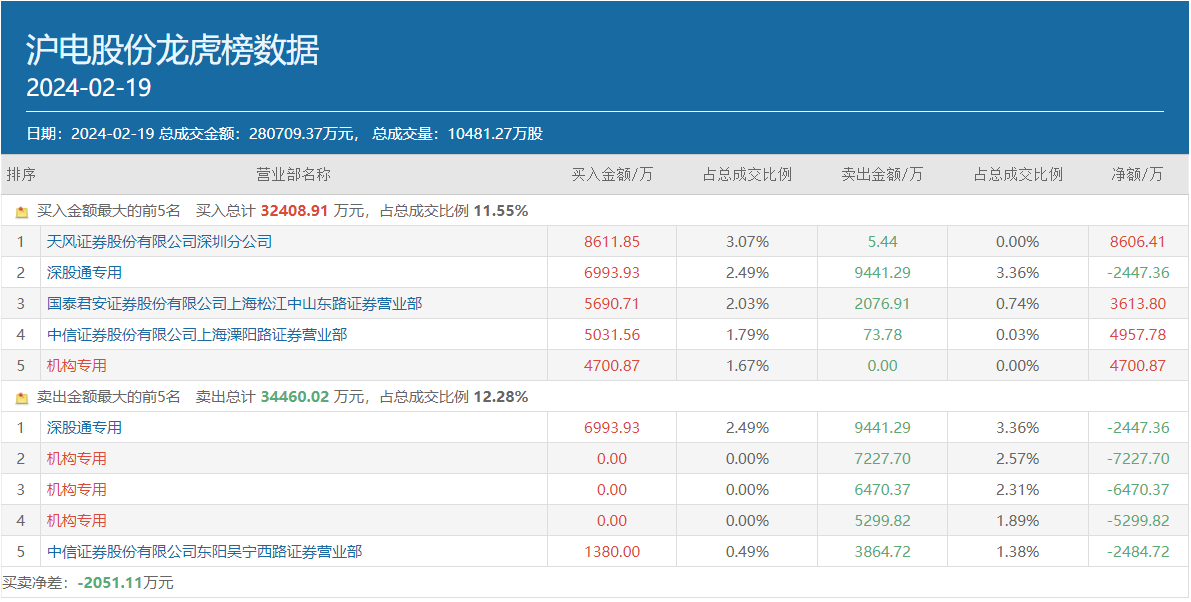The height and width of the screenshot is (602, 1191).
Task: Click the 排序 column header
Action: [21, 175]
